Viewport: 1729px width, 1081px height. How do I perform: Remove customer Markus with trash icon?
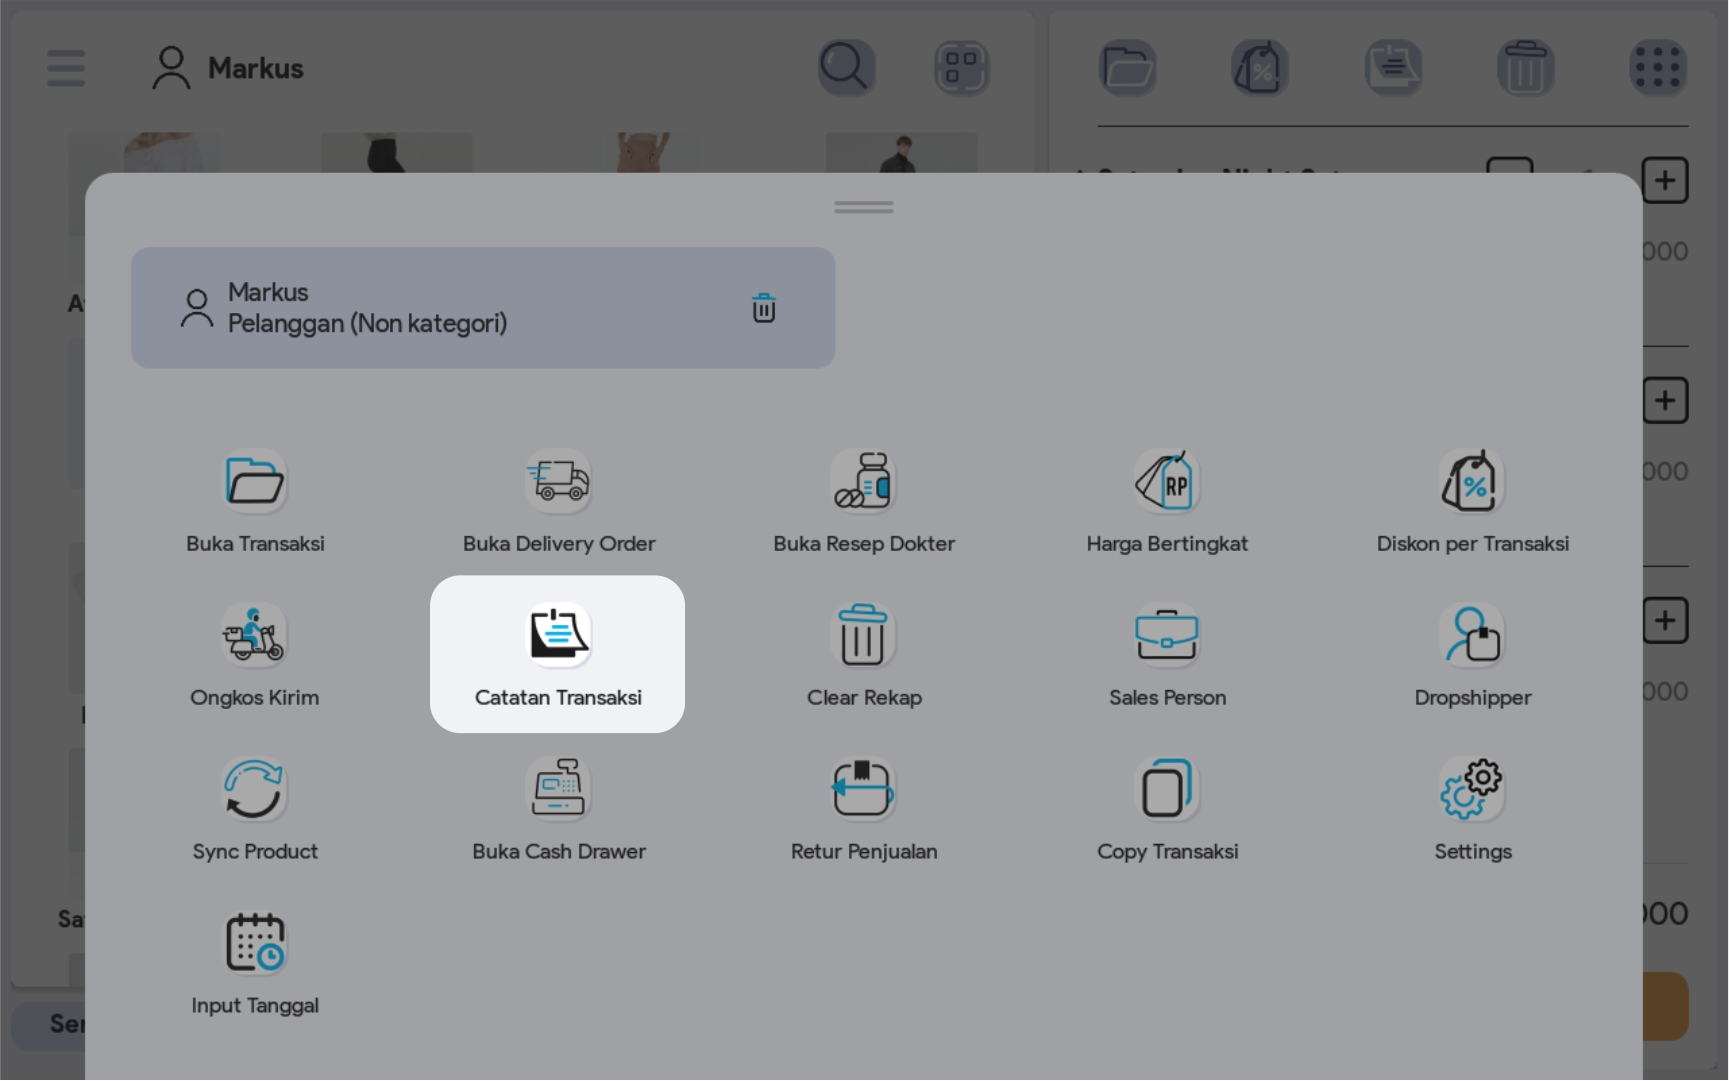pyautogui.click(x=763, y=308)
